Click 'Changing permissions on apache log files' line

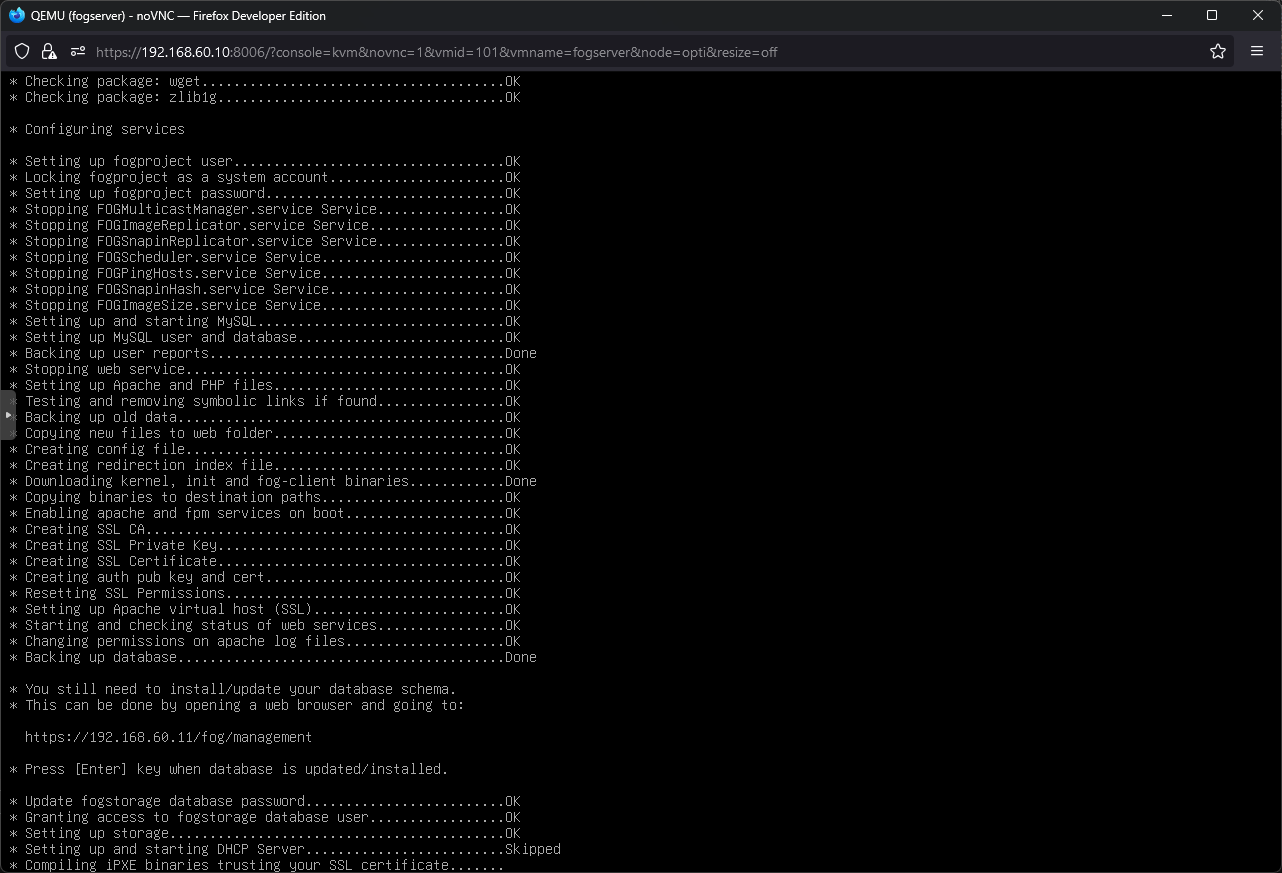click(x=265, y=641)
